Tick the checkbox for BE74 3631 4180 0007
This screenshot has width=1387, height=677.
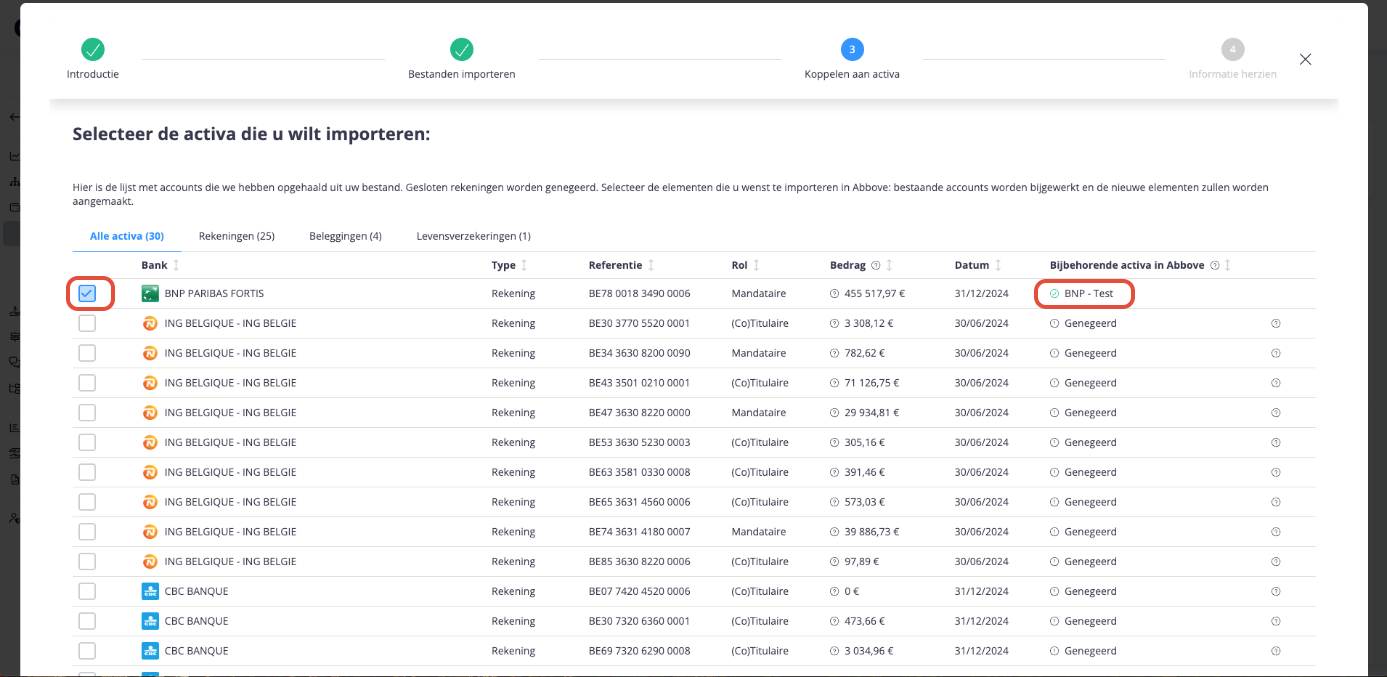point(87,531)
